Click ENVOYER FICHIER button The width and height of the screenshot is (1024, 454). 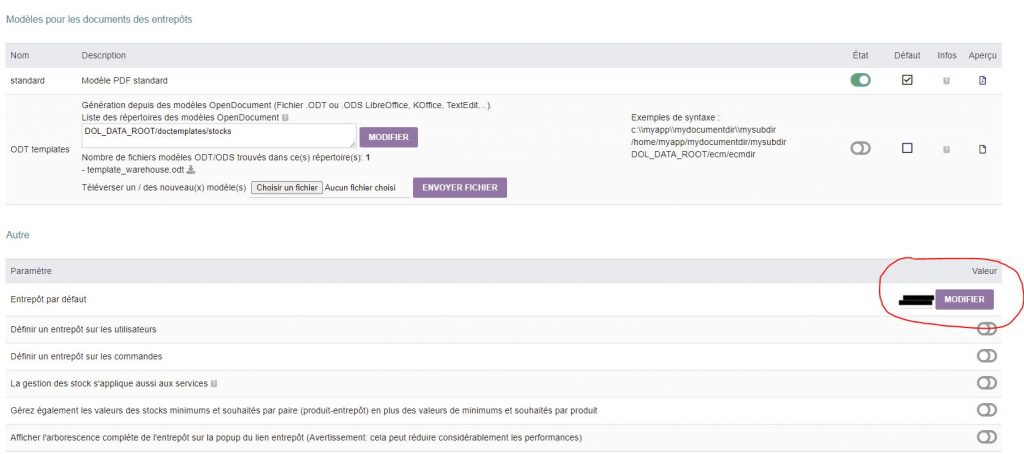[460, 187]
